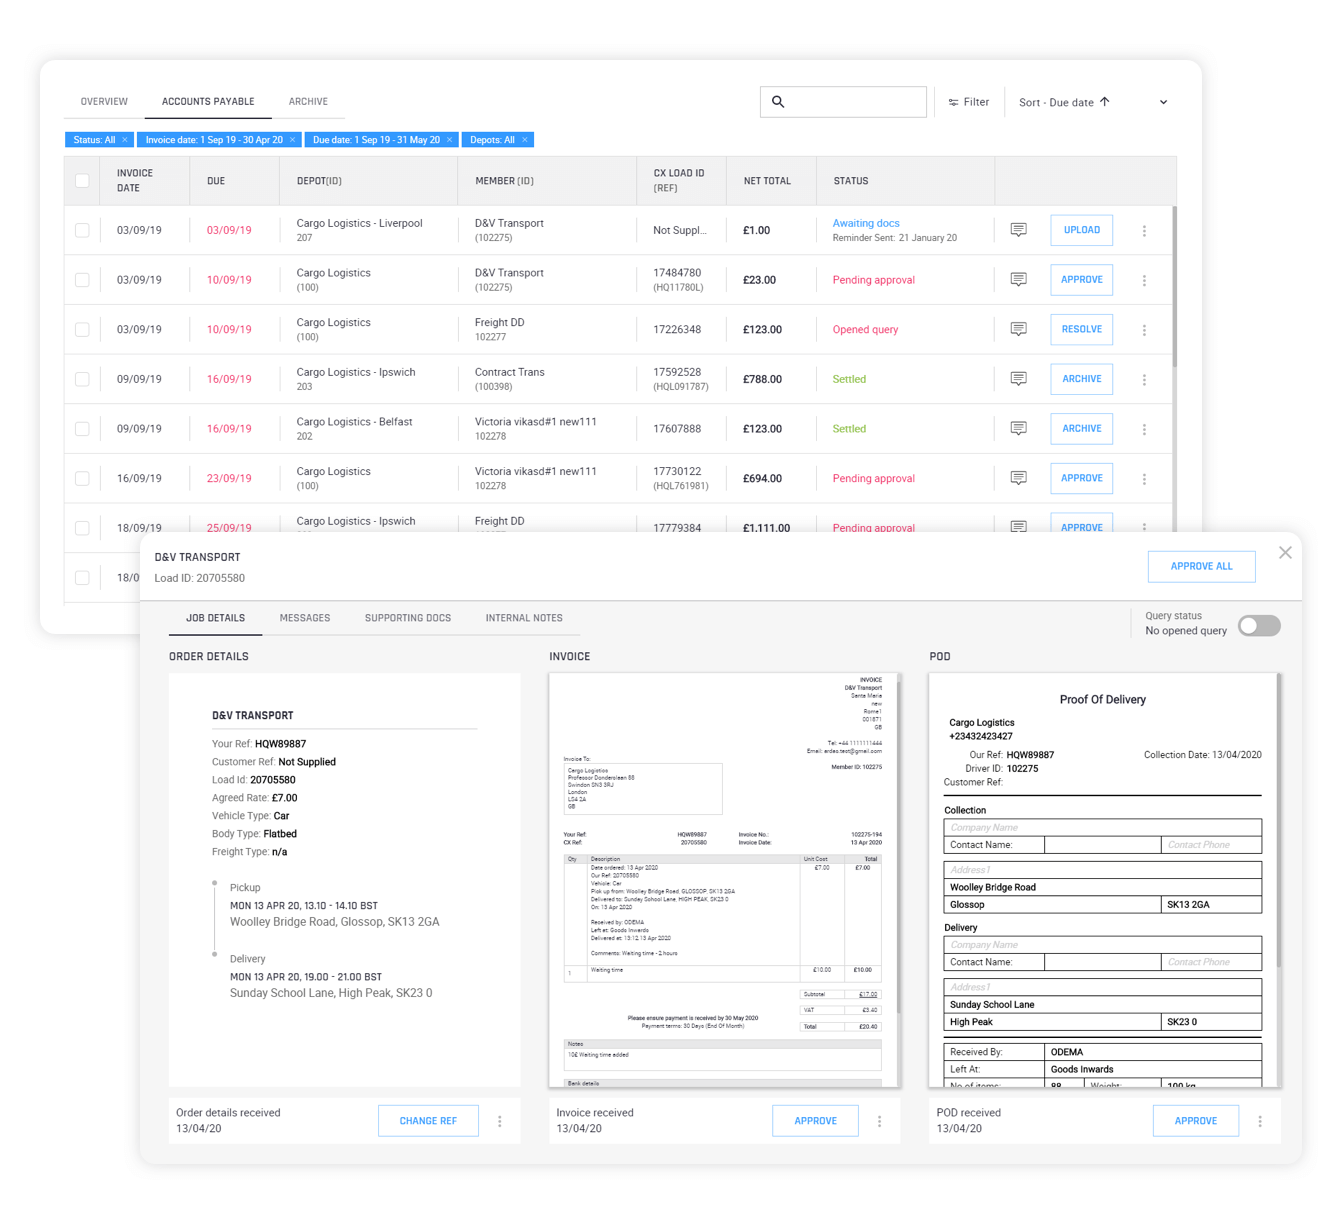Click the Change Ref button
The height and width of the screenshot is (1224, 1332).
point(428,1121)
